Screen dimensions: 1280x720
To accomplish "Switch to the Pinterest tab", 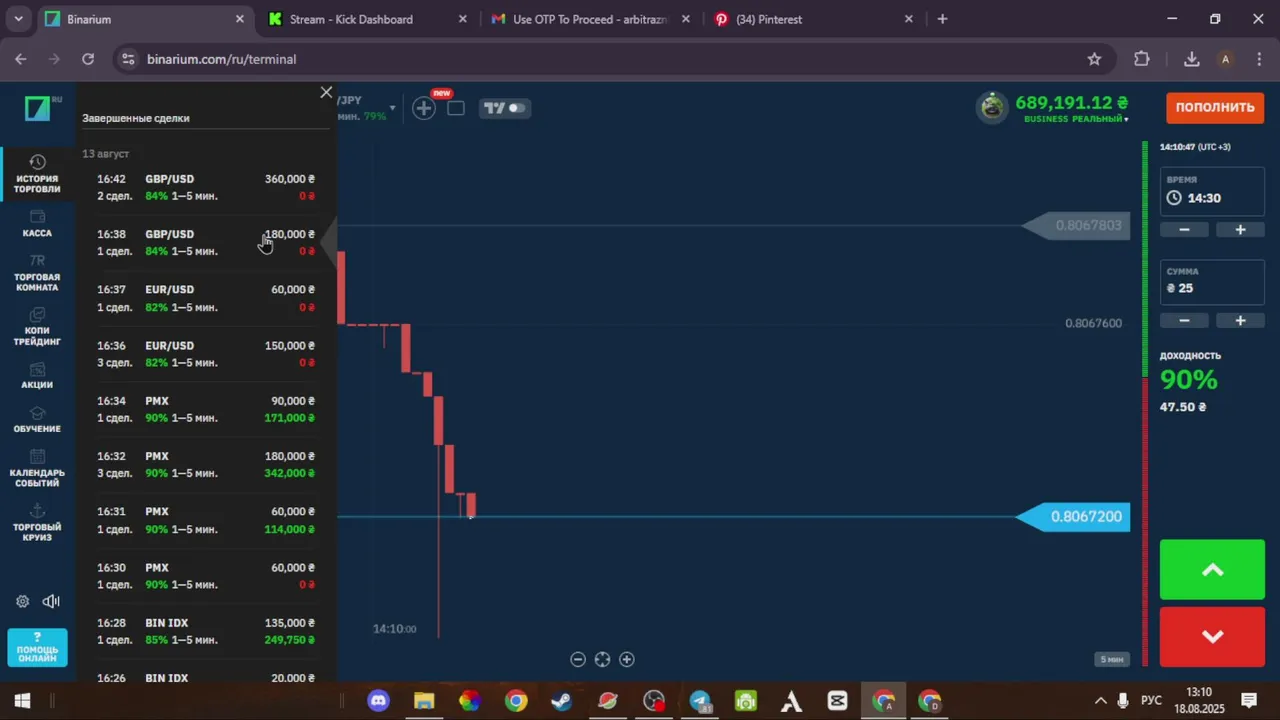I will [x=812, y=19].
